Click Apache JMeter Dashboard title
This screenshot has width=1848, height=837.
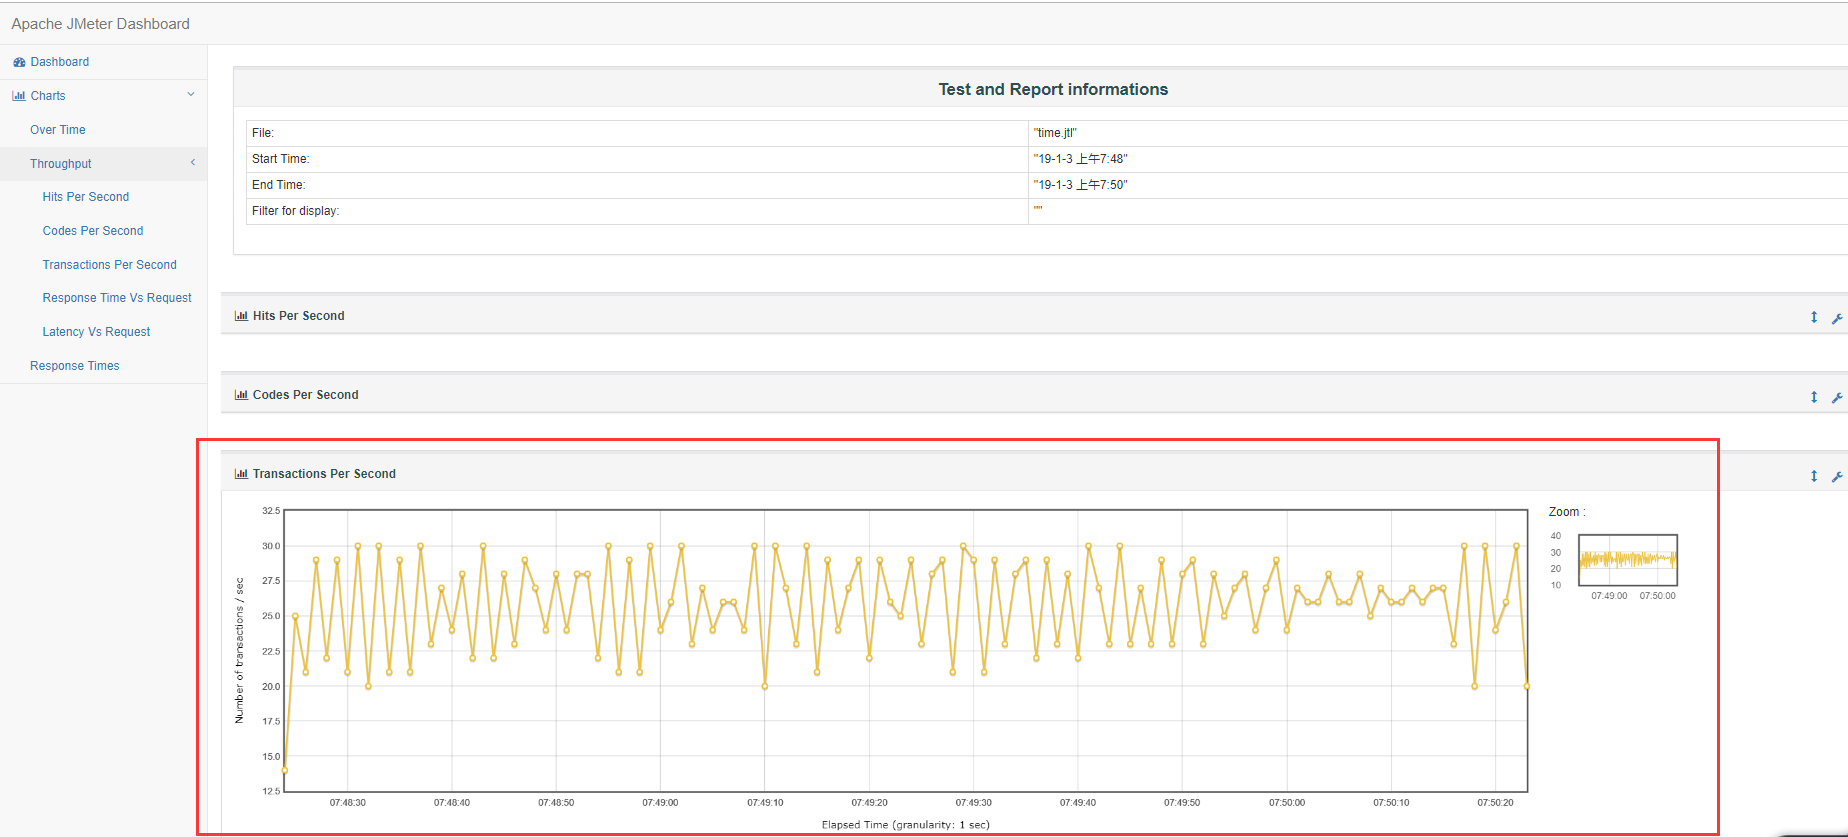coord(100,24)
